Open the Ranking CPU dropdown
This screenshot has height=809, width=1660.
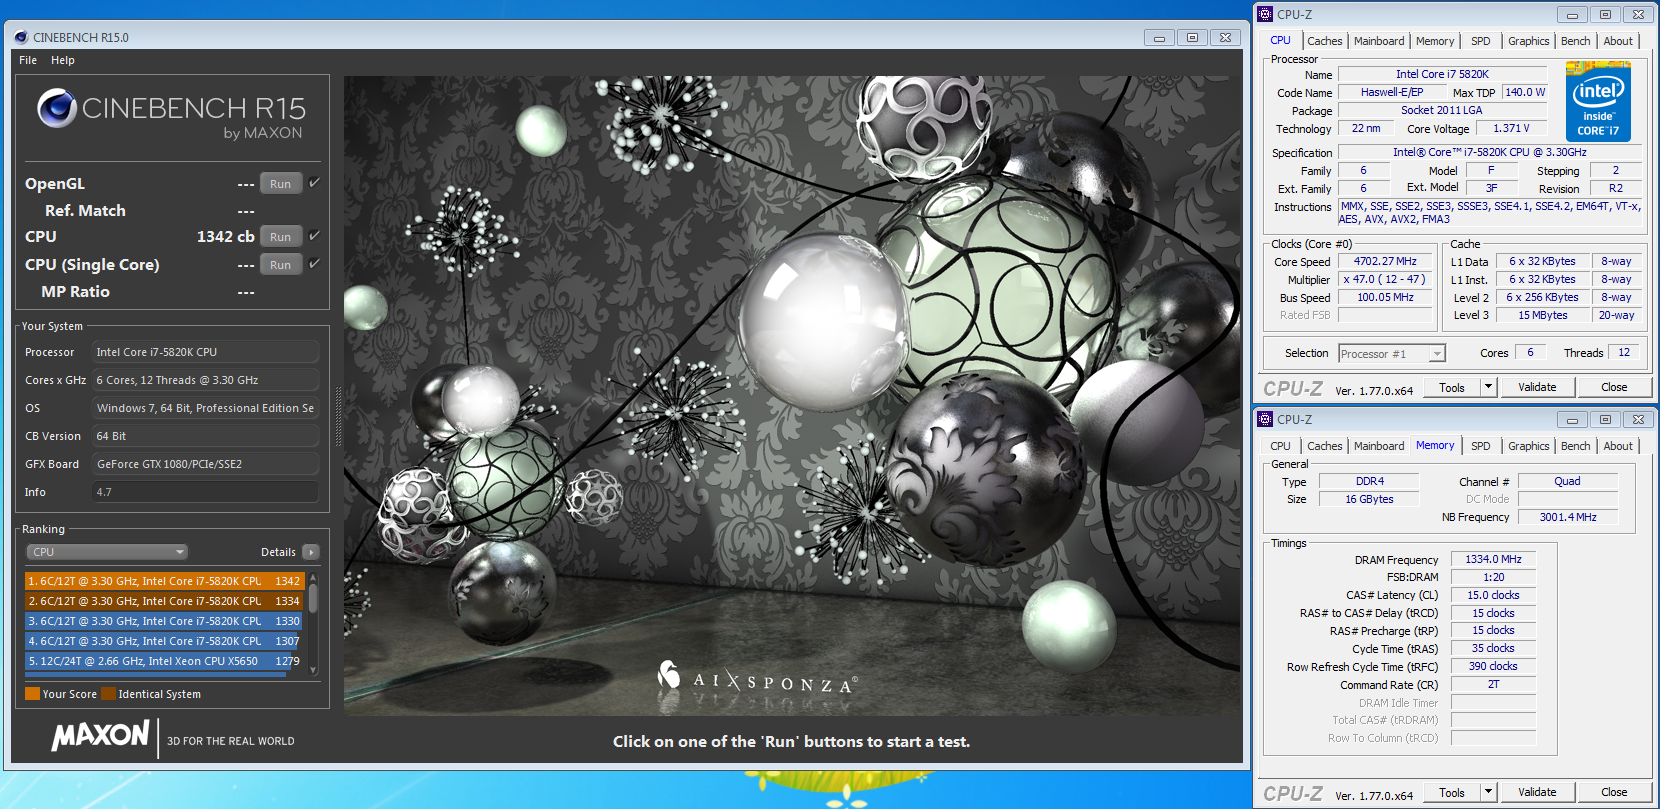pos(107,552)
